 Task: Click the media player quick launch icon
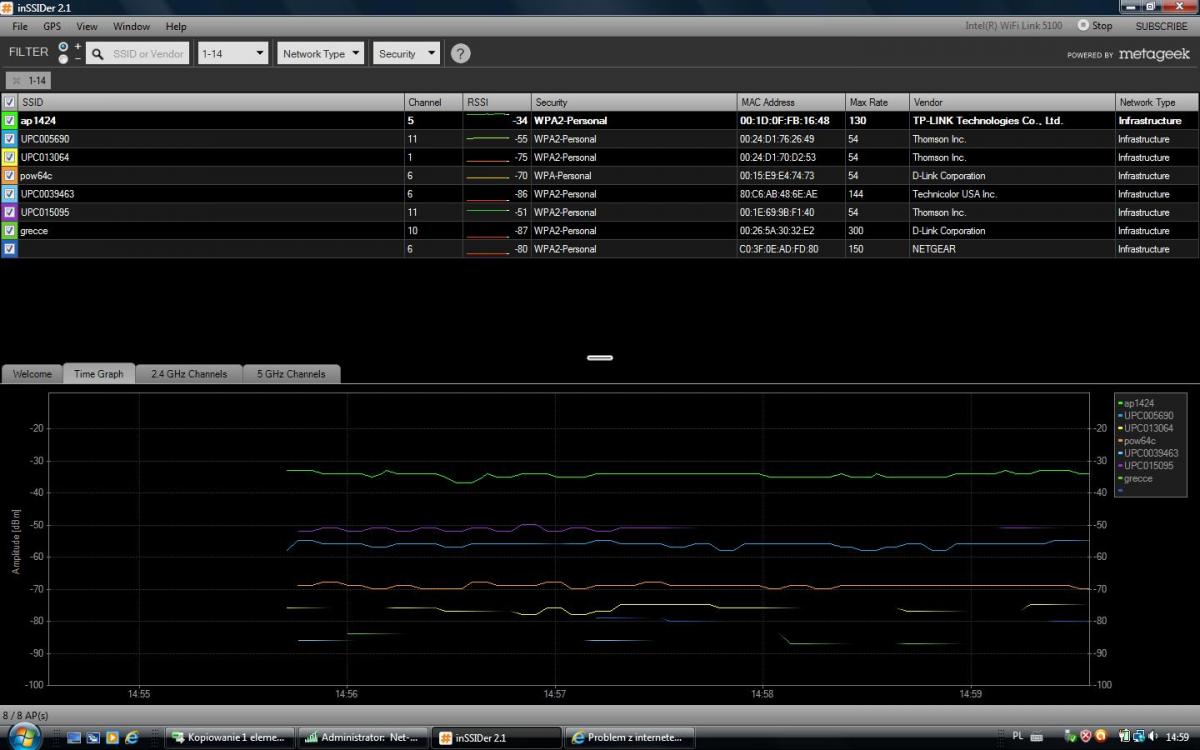pyautogui.click(x=112, y=738)
